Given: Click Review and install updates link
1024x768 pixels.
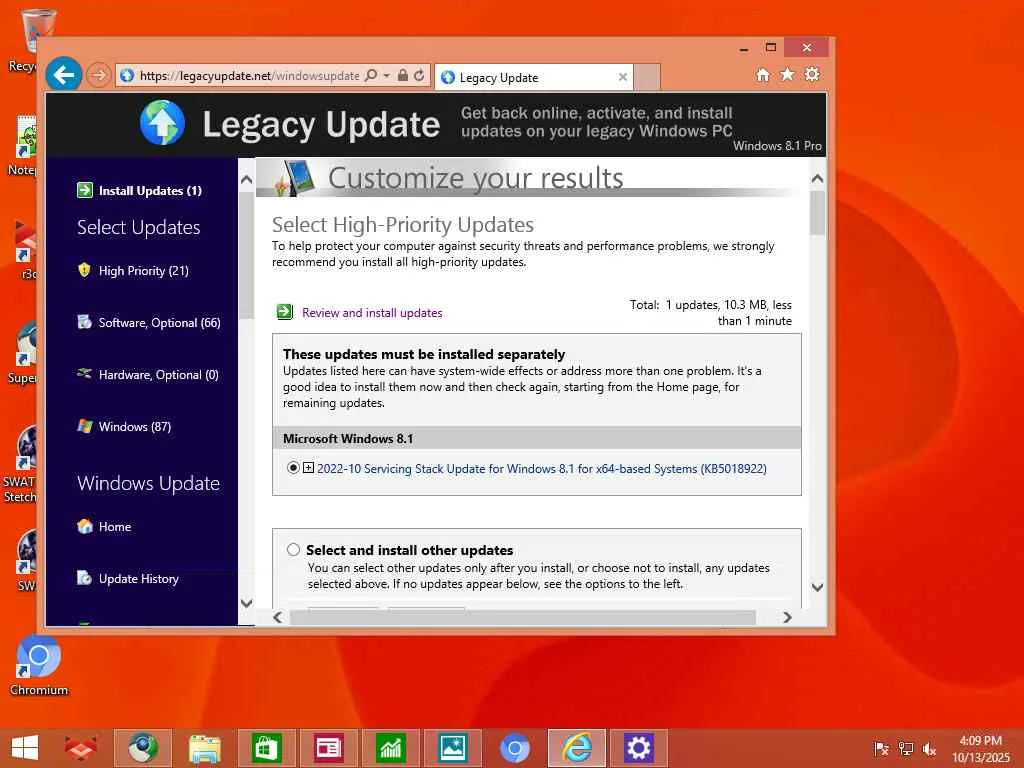Looking at the screenshot, I should [x=372, y=313].
